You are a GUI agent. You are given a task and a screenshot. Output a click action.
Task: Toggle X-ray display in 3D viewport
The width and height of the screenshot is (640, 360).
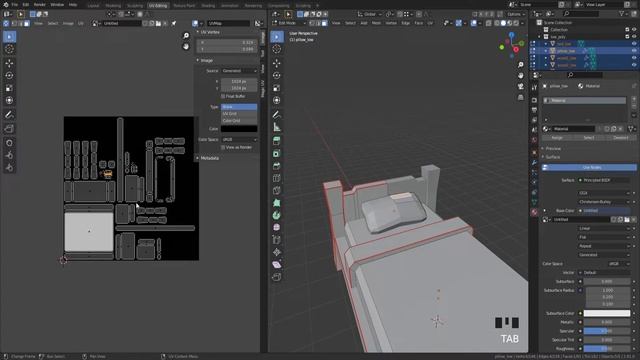coord(489,23)
